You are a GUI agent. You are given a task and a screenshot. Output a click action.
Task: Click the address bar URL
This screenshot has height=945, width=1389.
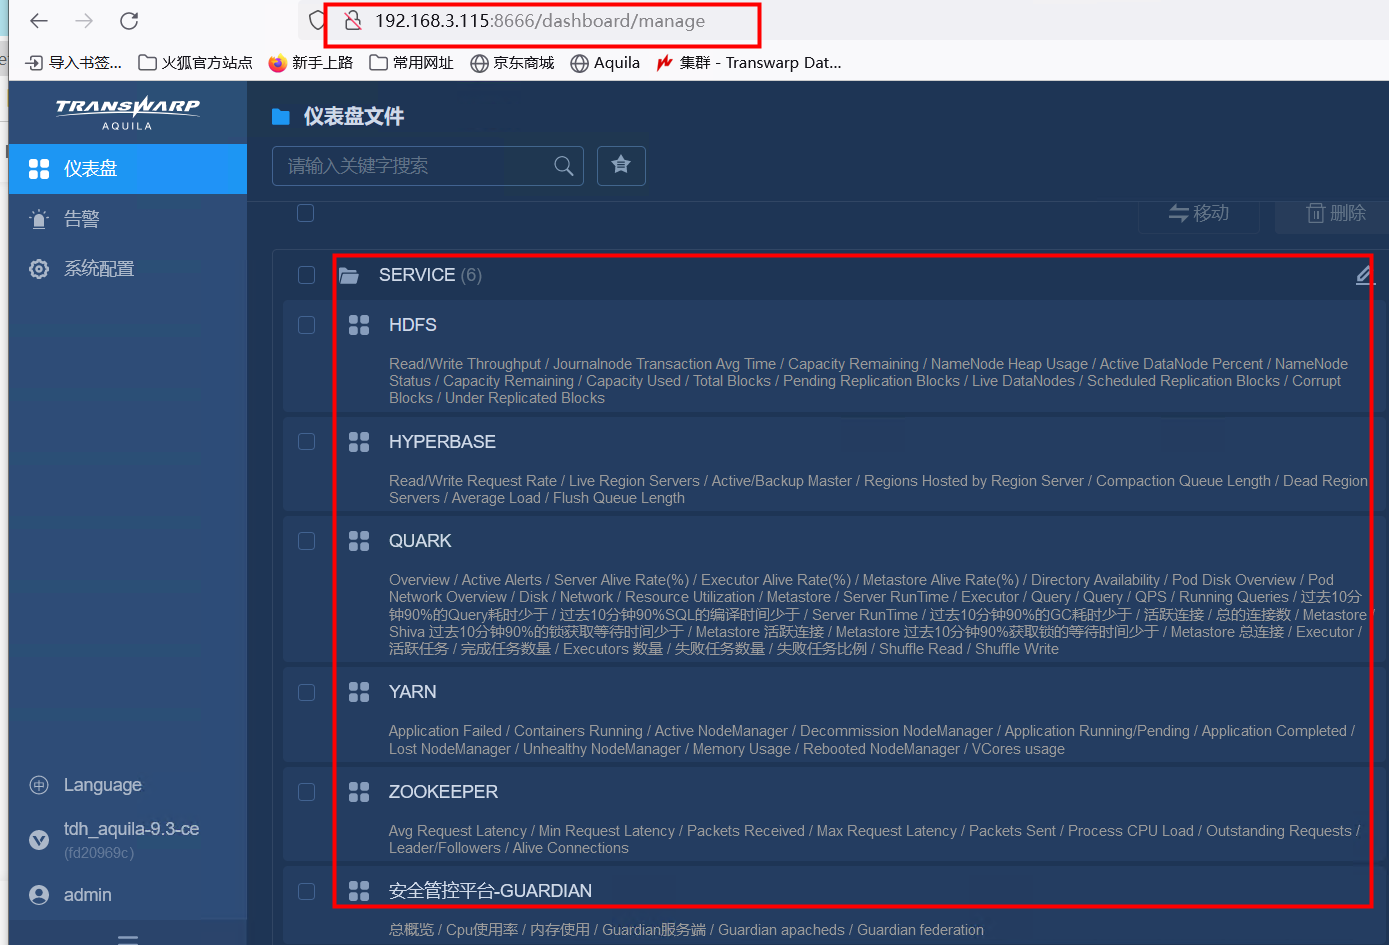(540, 21)
